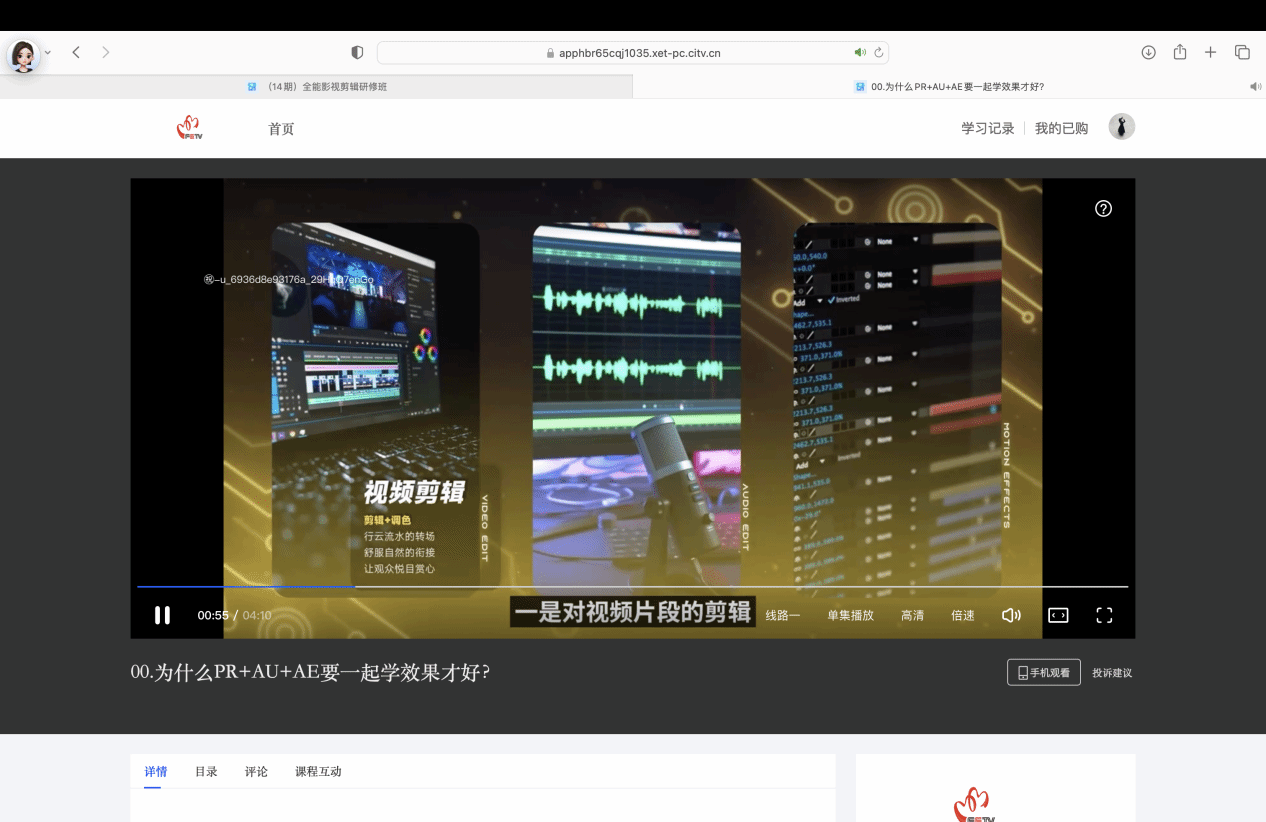This screenshot has width=1266, height=822.
Task: Open the 课程互动 tab
Action: tap(318, 771)
